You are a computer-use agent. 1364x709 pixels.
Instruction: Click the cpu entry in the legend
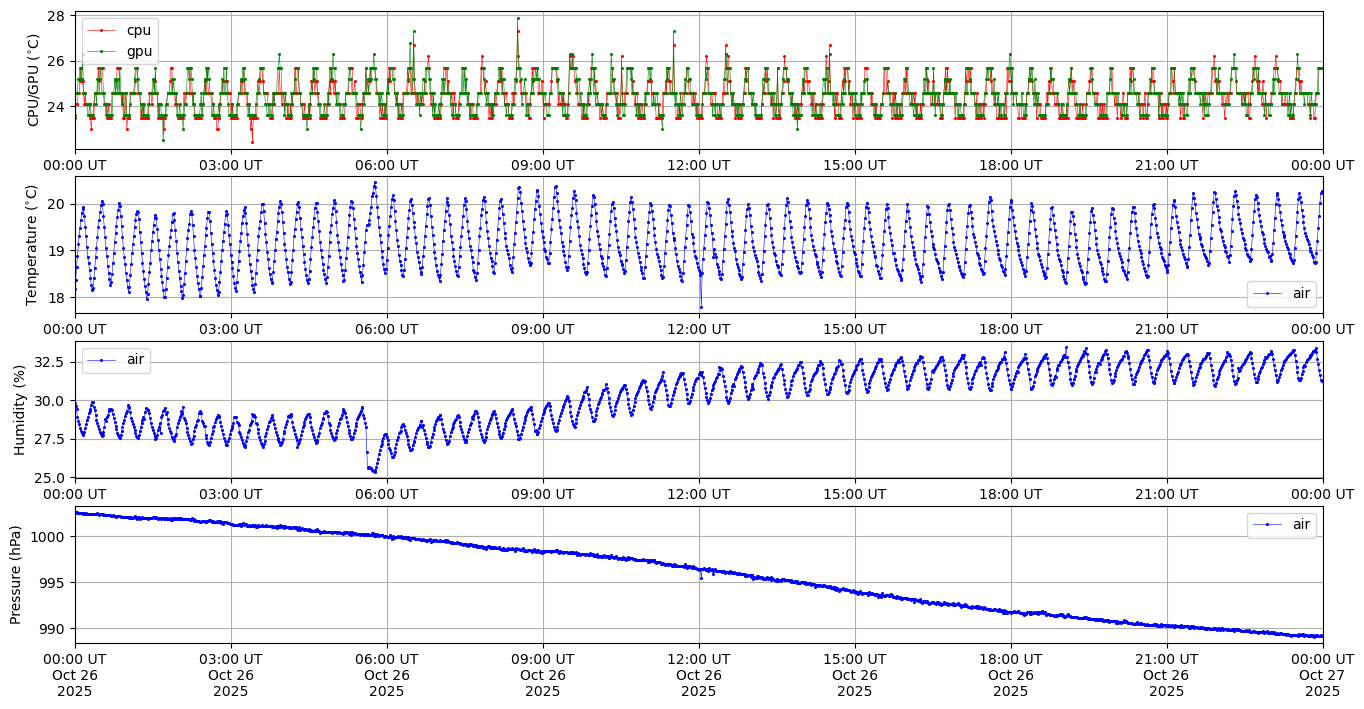140,30
